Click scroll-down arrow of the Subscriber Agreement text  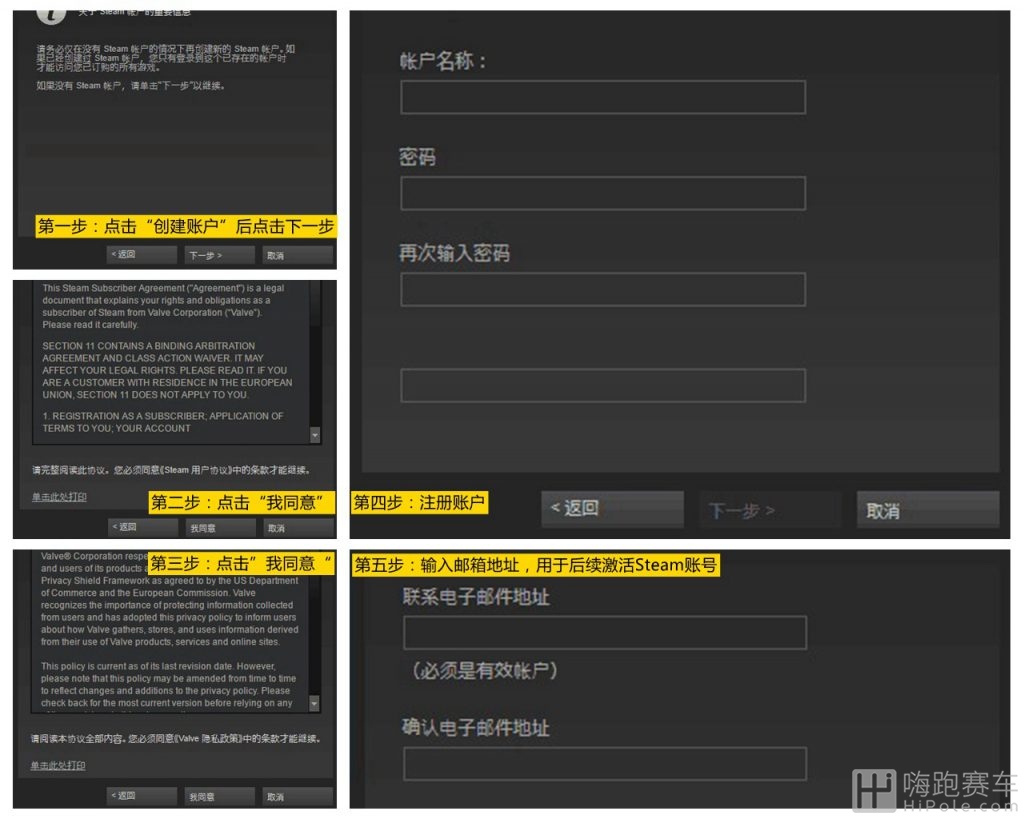point(315,435)
